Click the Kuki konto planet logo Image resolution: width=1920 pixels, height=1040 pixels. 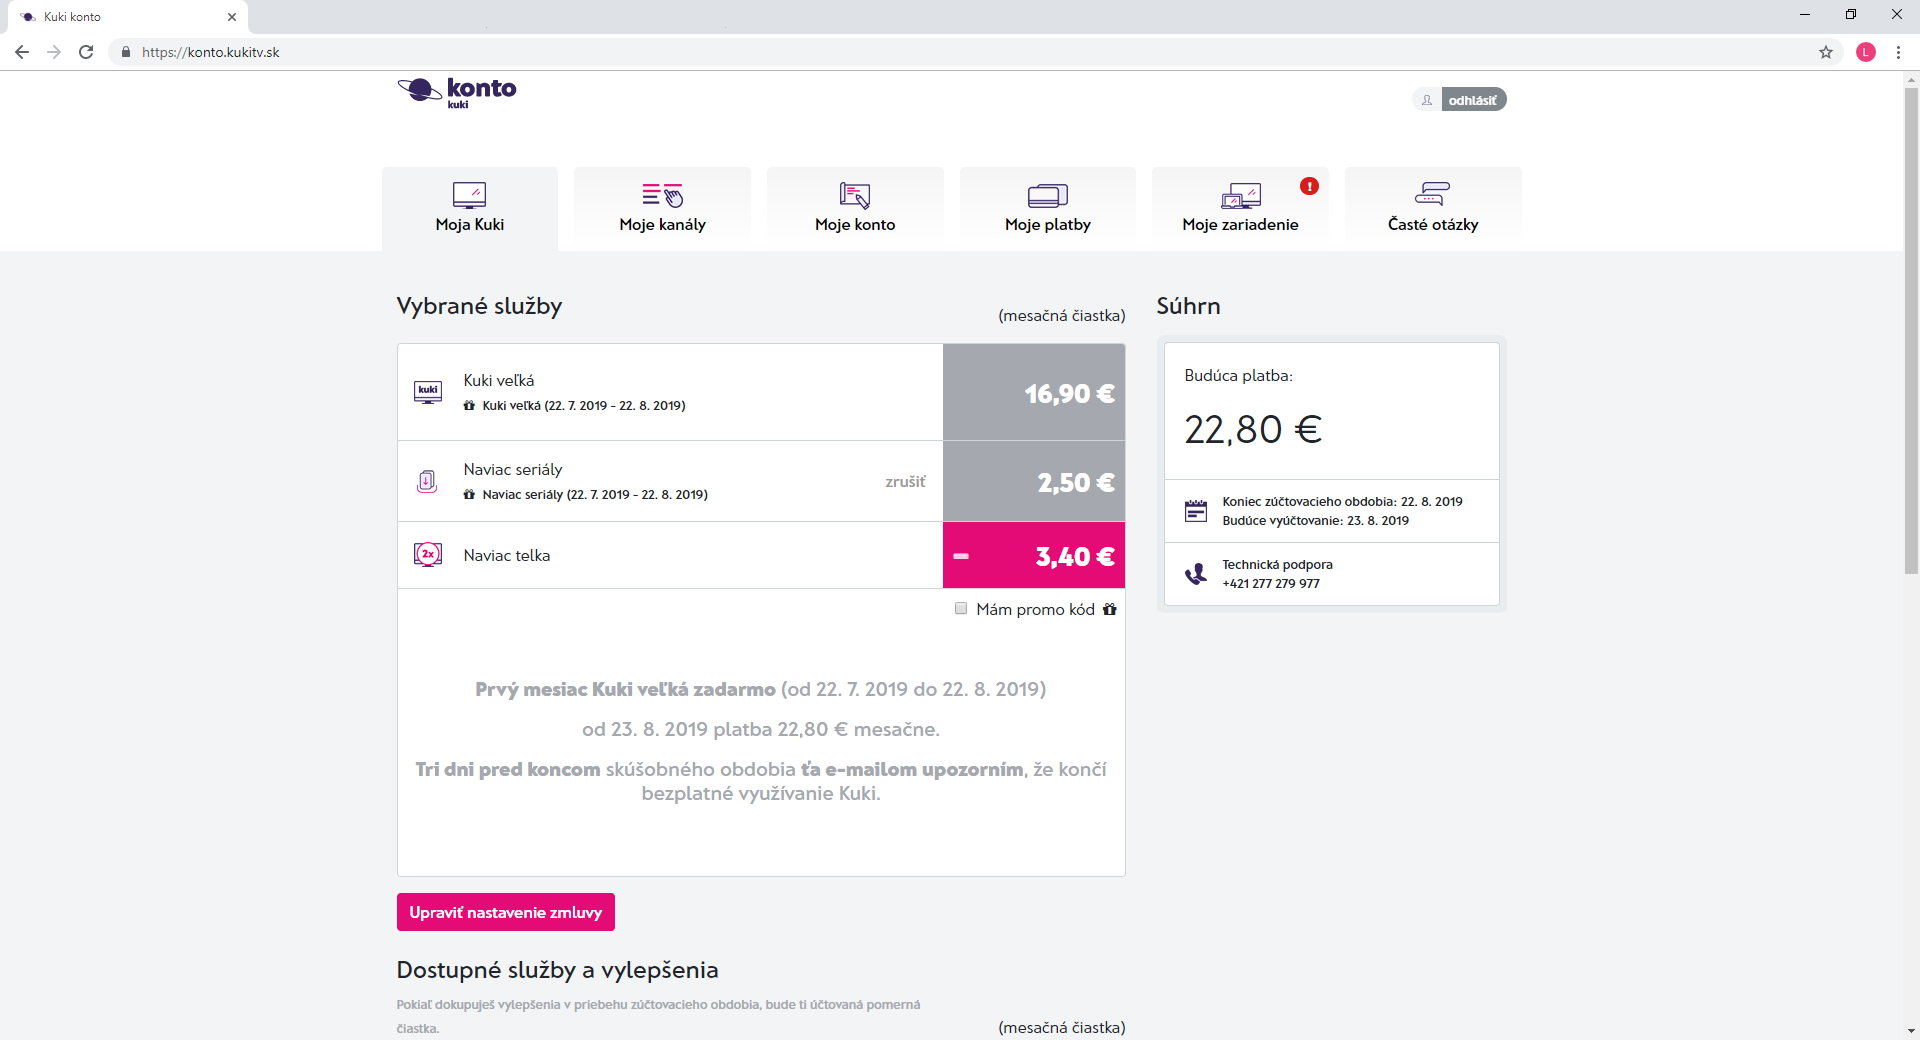click(457, 91)
